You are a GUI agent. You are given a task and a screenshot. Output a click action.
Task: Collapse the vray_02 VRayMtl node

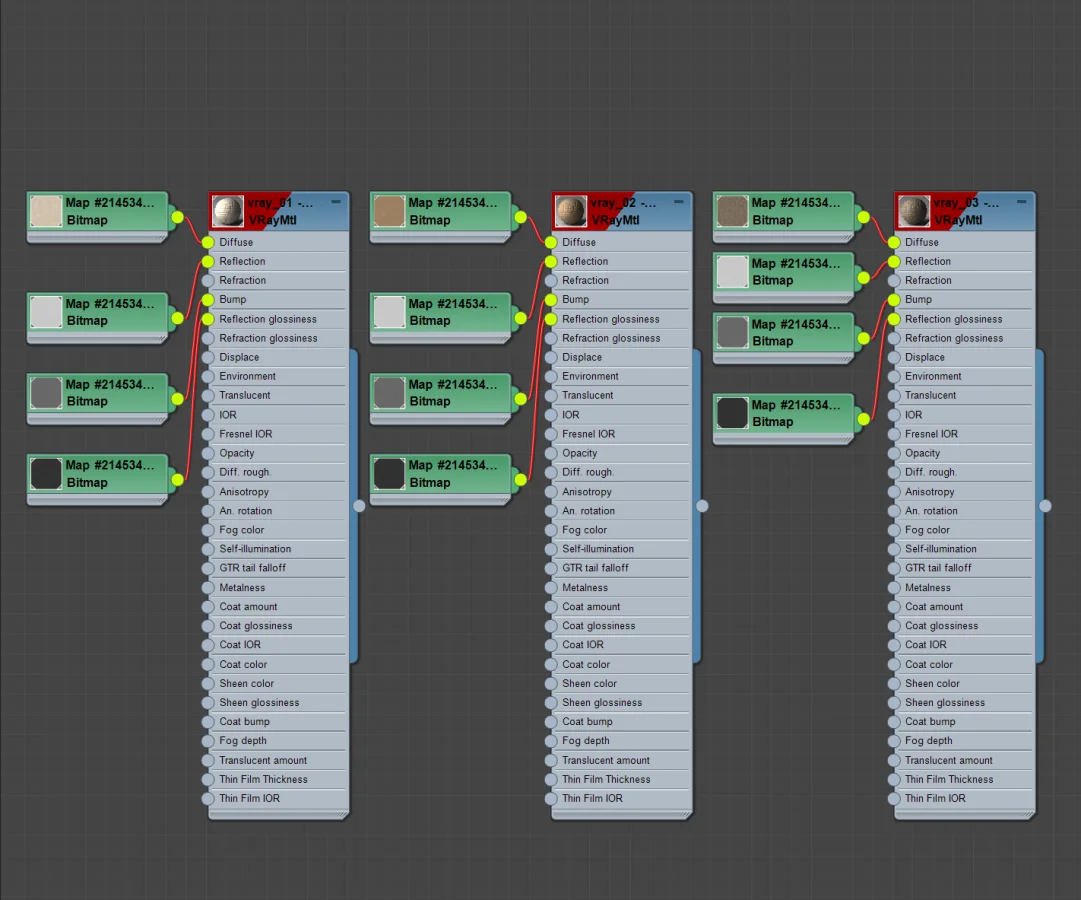pyautogui.click(x=678, y=202)
